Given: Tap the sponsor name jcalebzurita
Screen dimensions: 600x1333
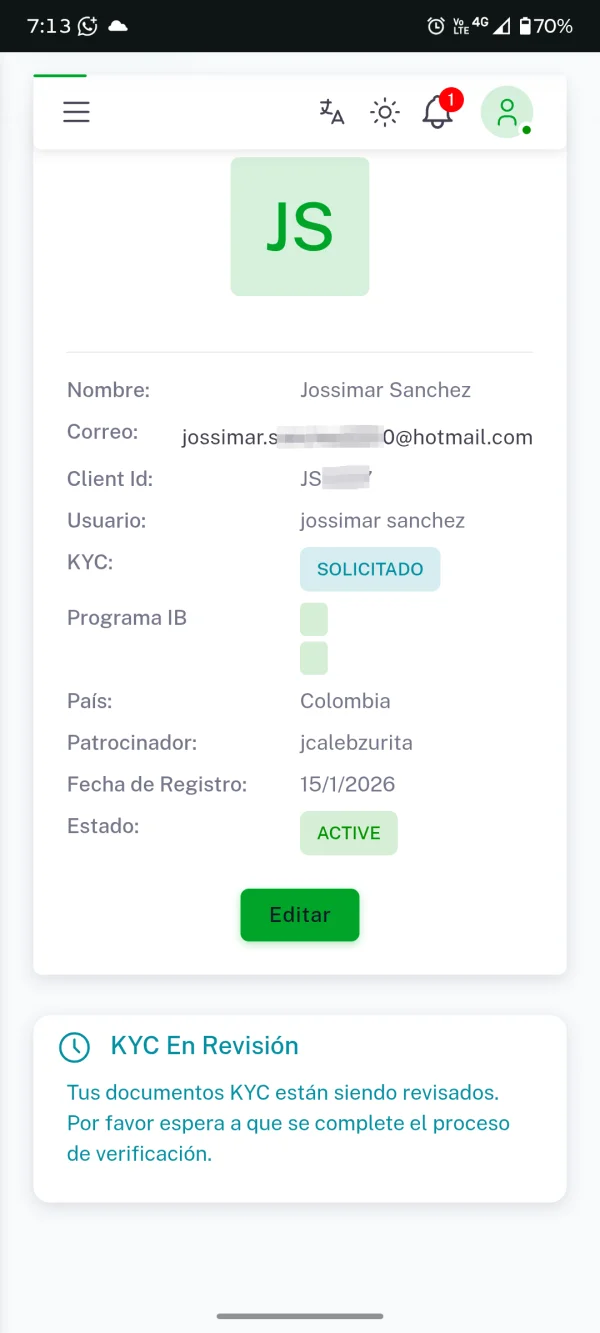Looking at the screenshot, I should click(x=356, y=743).
